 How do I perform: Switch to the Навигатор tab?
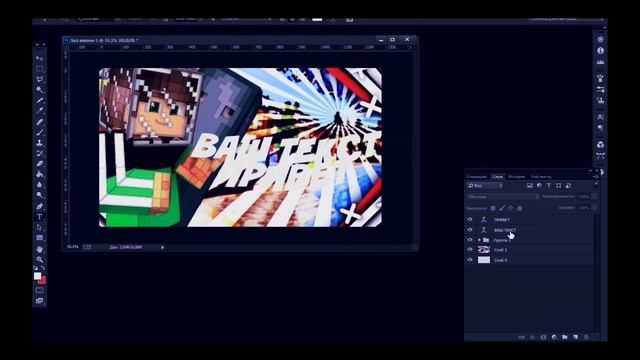coord(541,177)
